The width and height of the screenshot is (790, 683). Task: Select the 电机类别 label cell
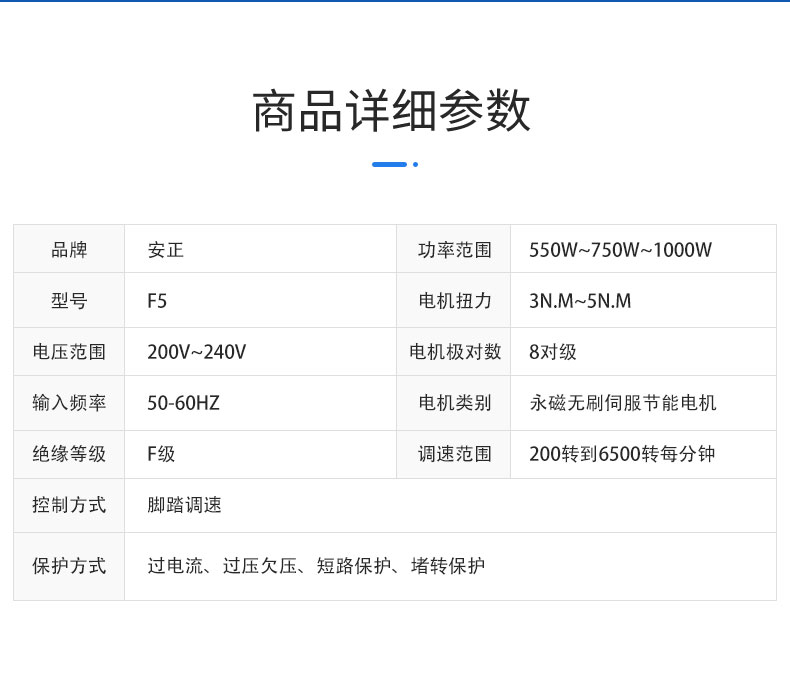(454, 403)
